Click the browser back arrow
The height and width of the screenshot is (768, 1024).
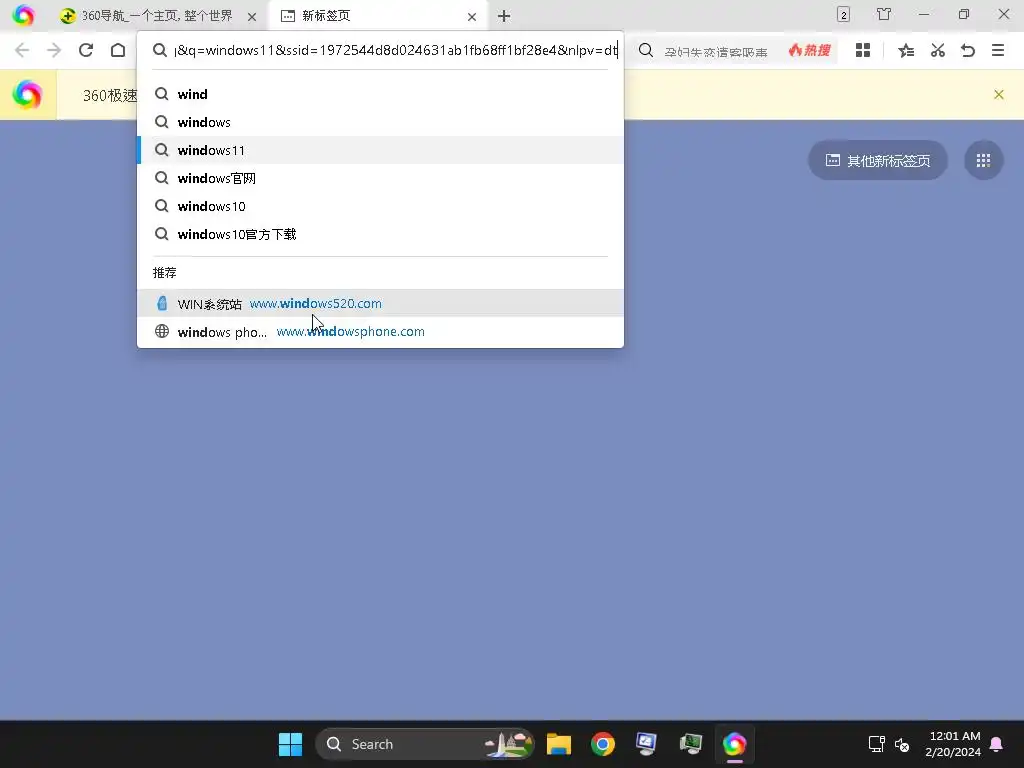point(22,50)
